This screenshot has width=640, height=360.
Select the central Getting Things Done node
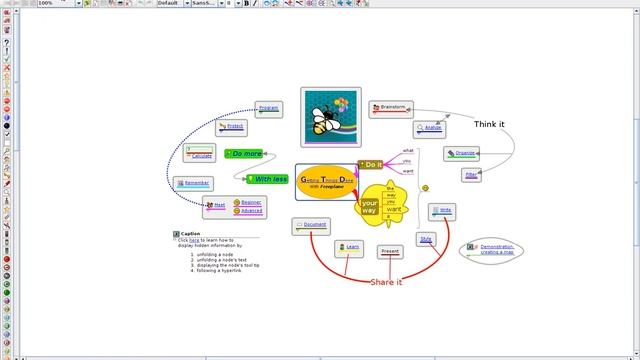click(x=327, y=182)
